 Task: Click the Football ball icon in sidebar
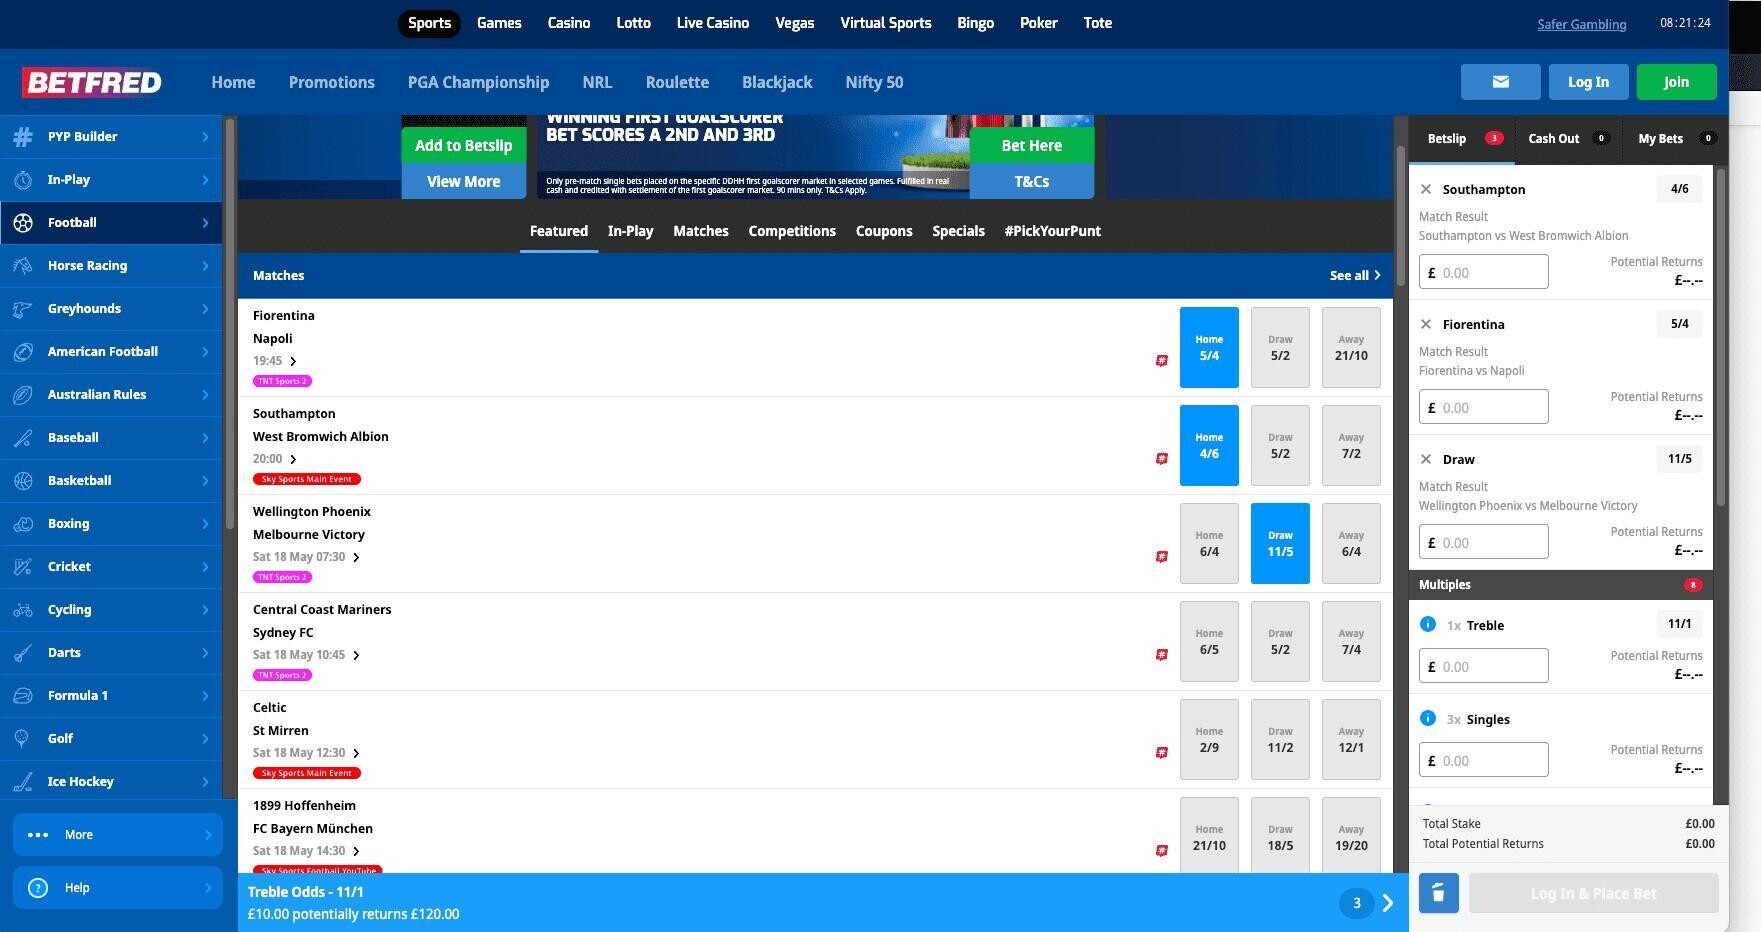click(23, 223)
